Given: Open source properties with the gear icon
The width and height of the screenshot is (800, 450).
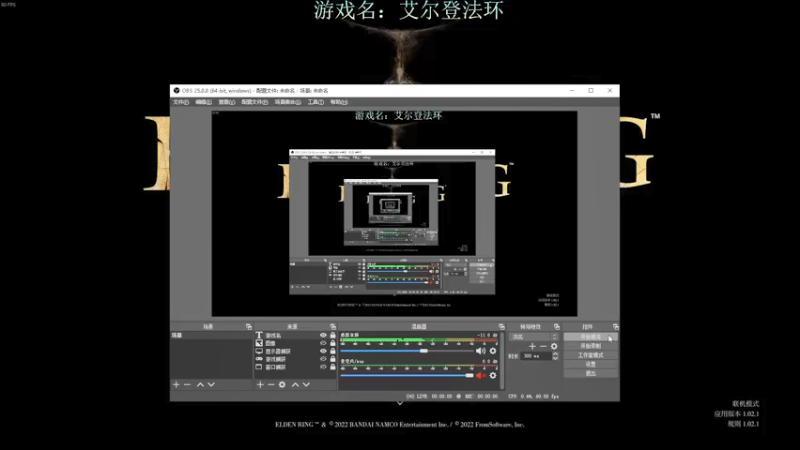Looking at the screenshot, I should 282,385.
